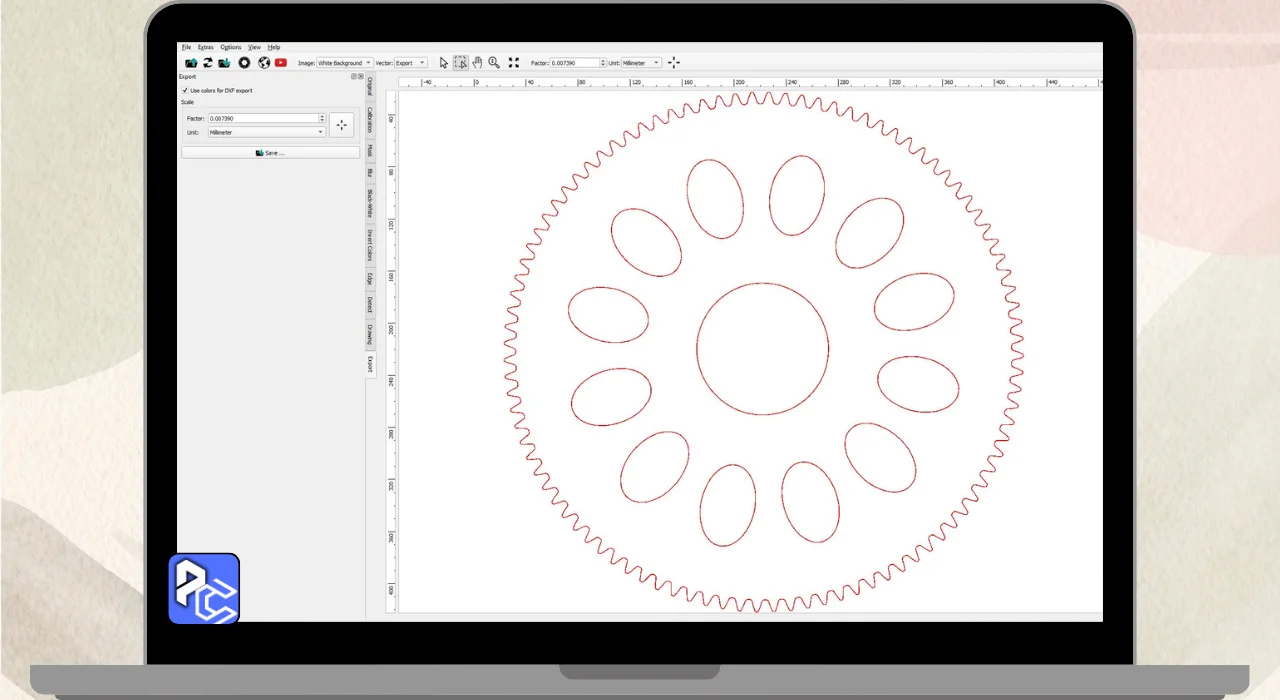The image size is (1280, 700).
Task: Click the toolbar Factor spinner arrows
Action: pyautogui.click(x=603, y=63)
